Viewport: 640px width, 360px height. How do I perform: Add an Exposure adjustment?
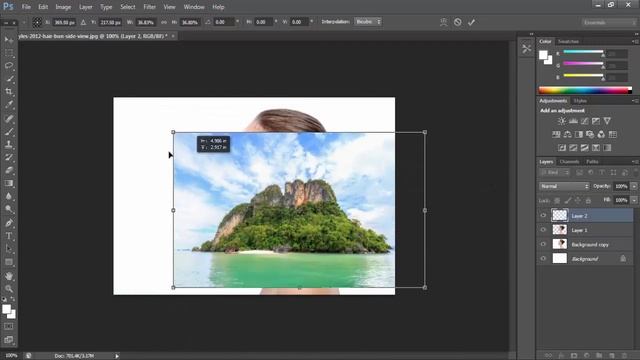[596, 121]
